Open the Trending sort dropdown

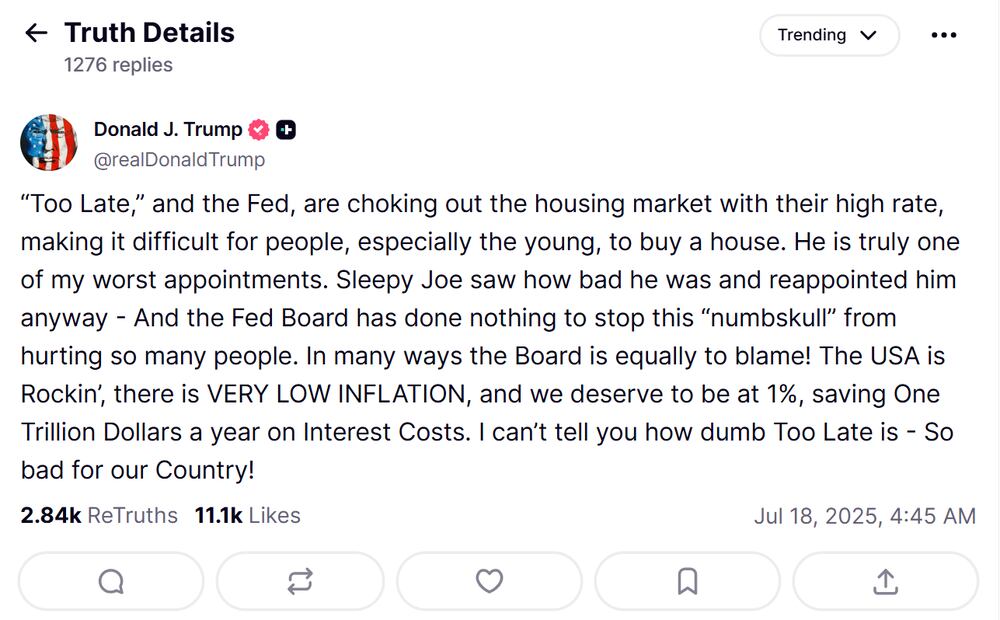[x=828, y=35]
